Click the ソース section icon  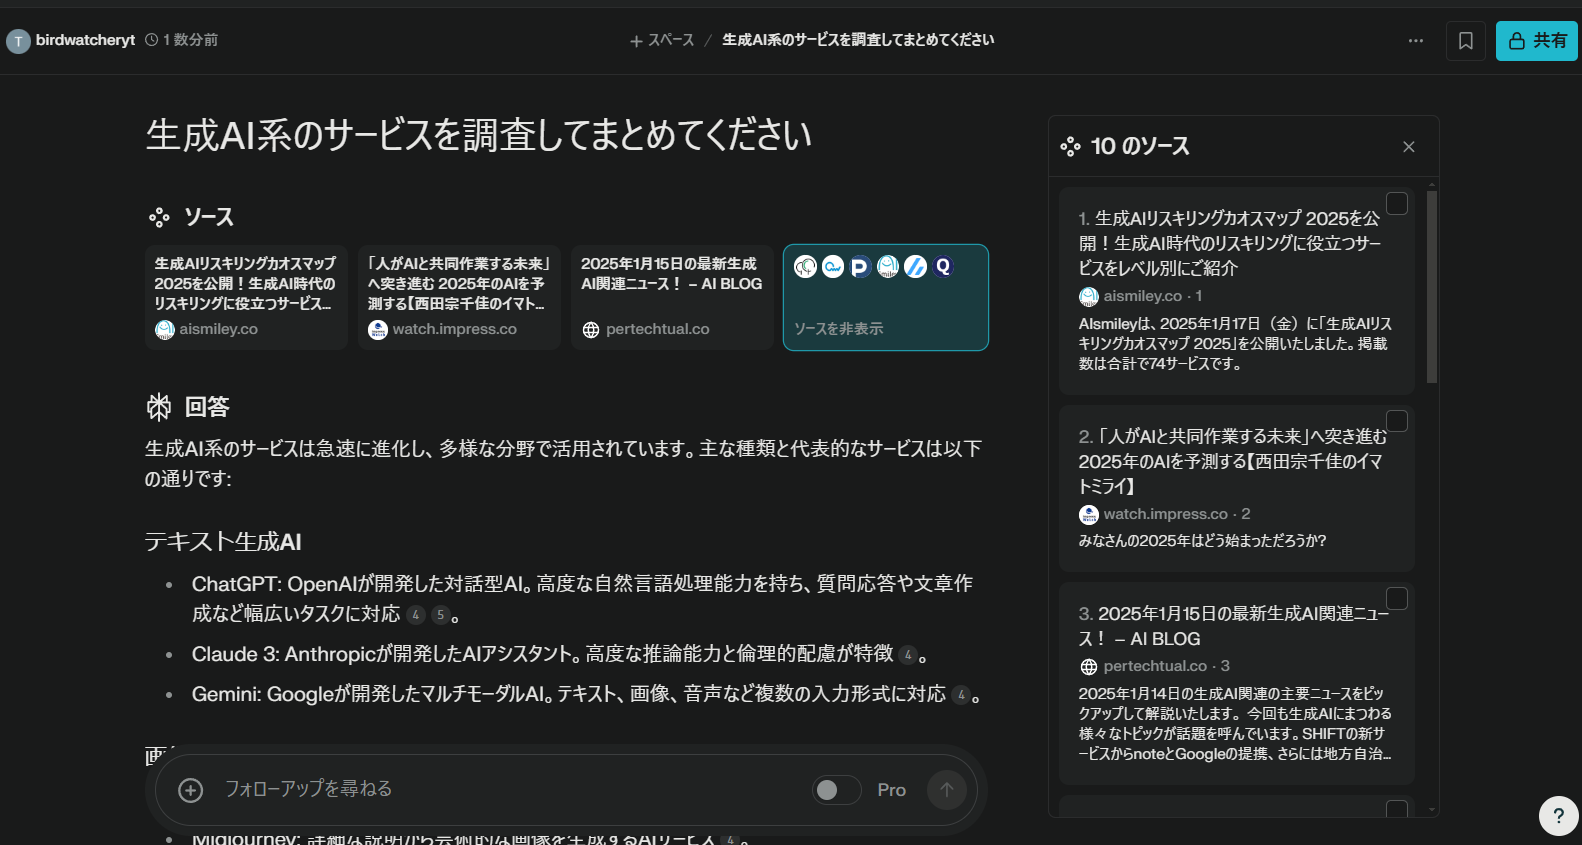(159, 217)
